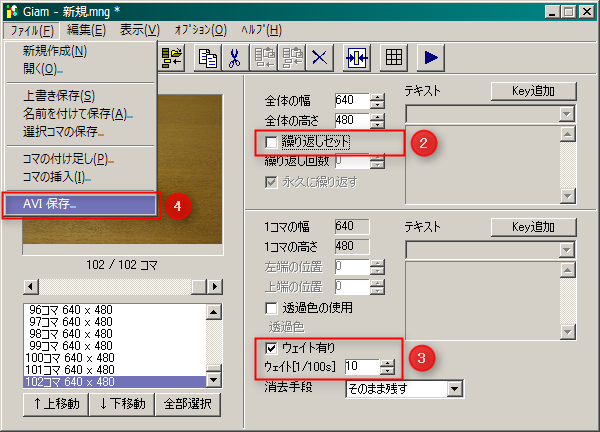Choose 名前を付けて保存 menu entry
600x432 pixels.
click(x=76, y=113)
